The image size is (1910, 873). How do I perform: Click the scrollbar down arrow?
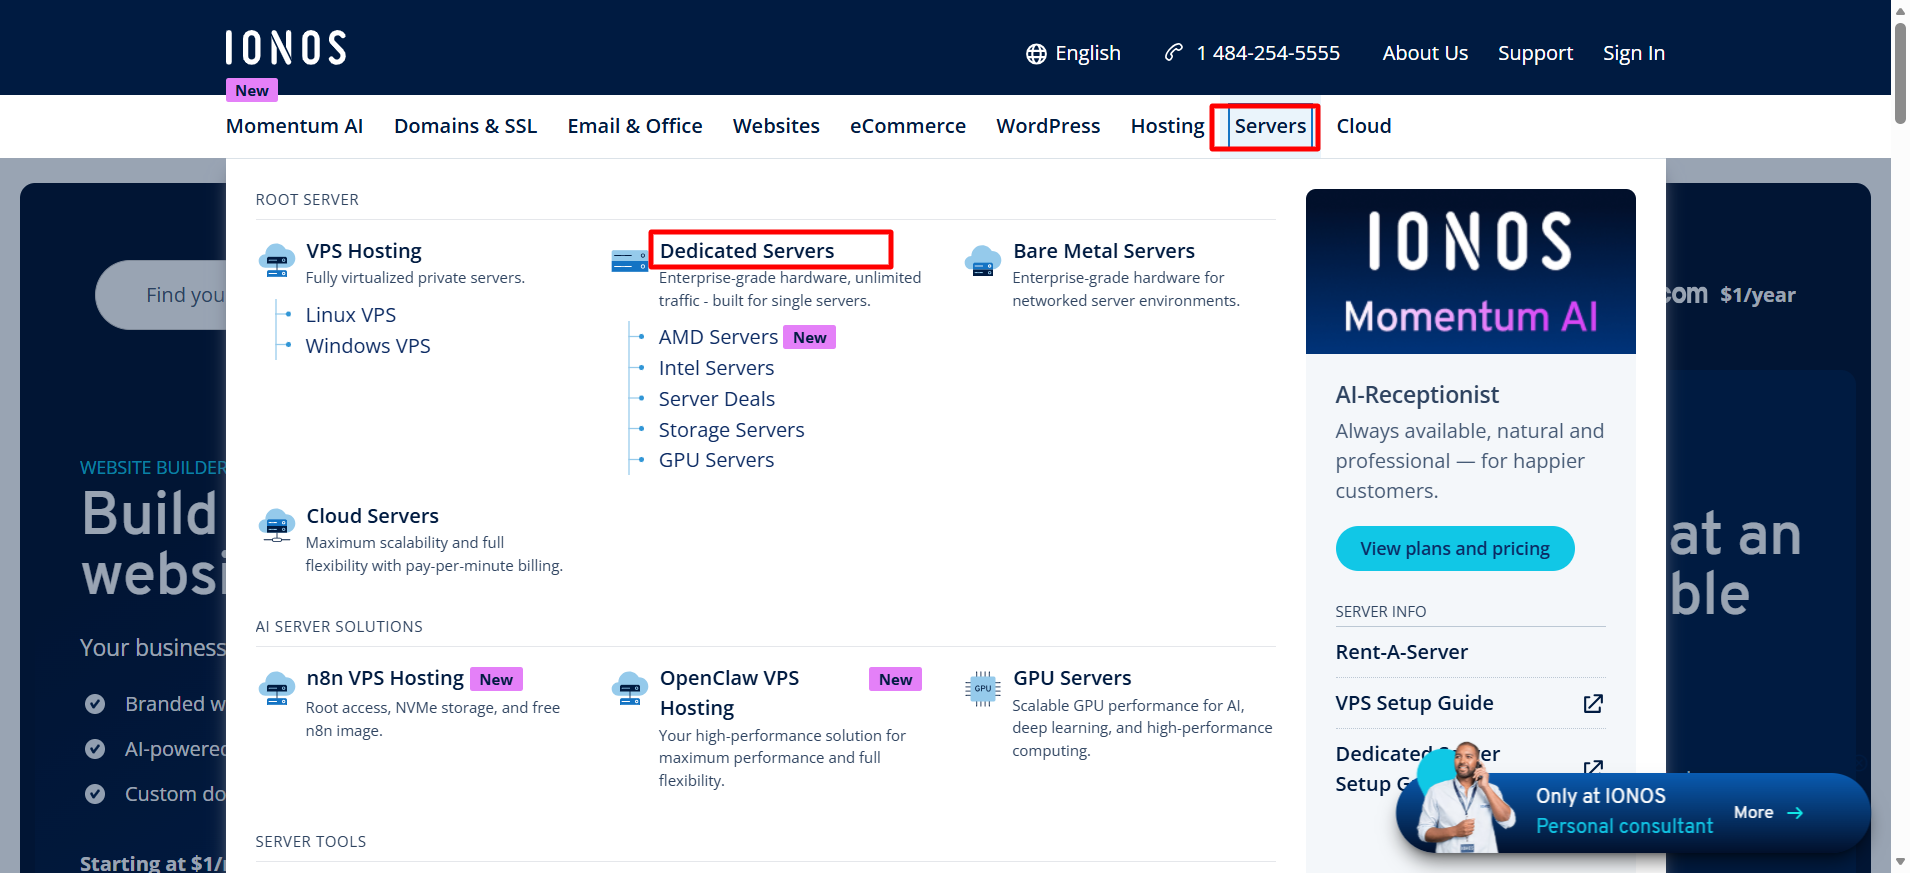pos(1900,862)
